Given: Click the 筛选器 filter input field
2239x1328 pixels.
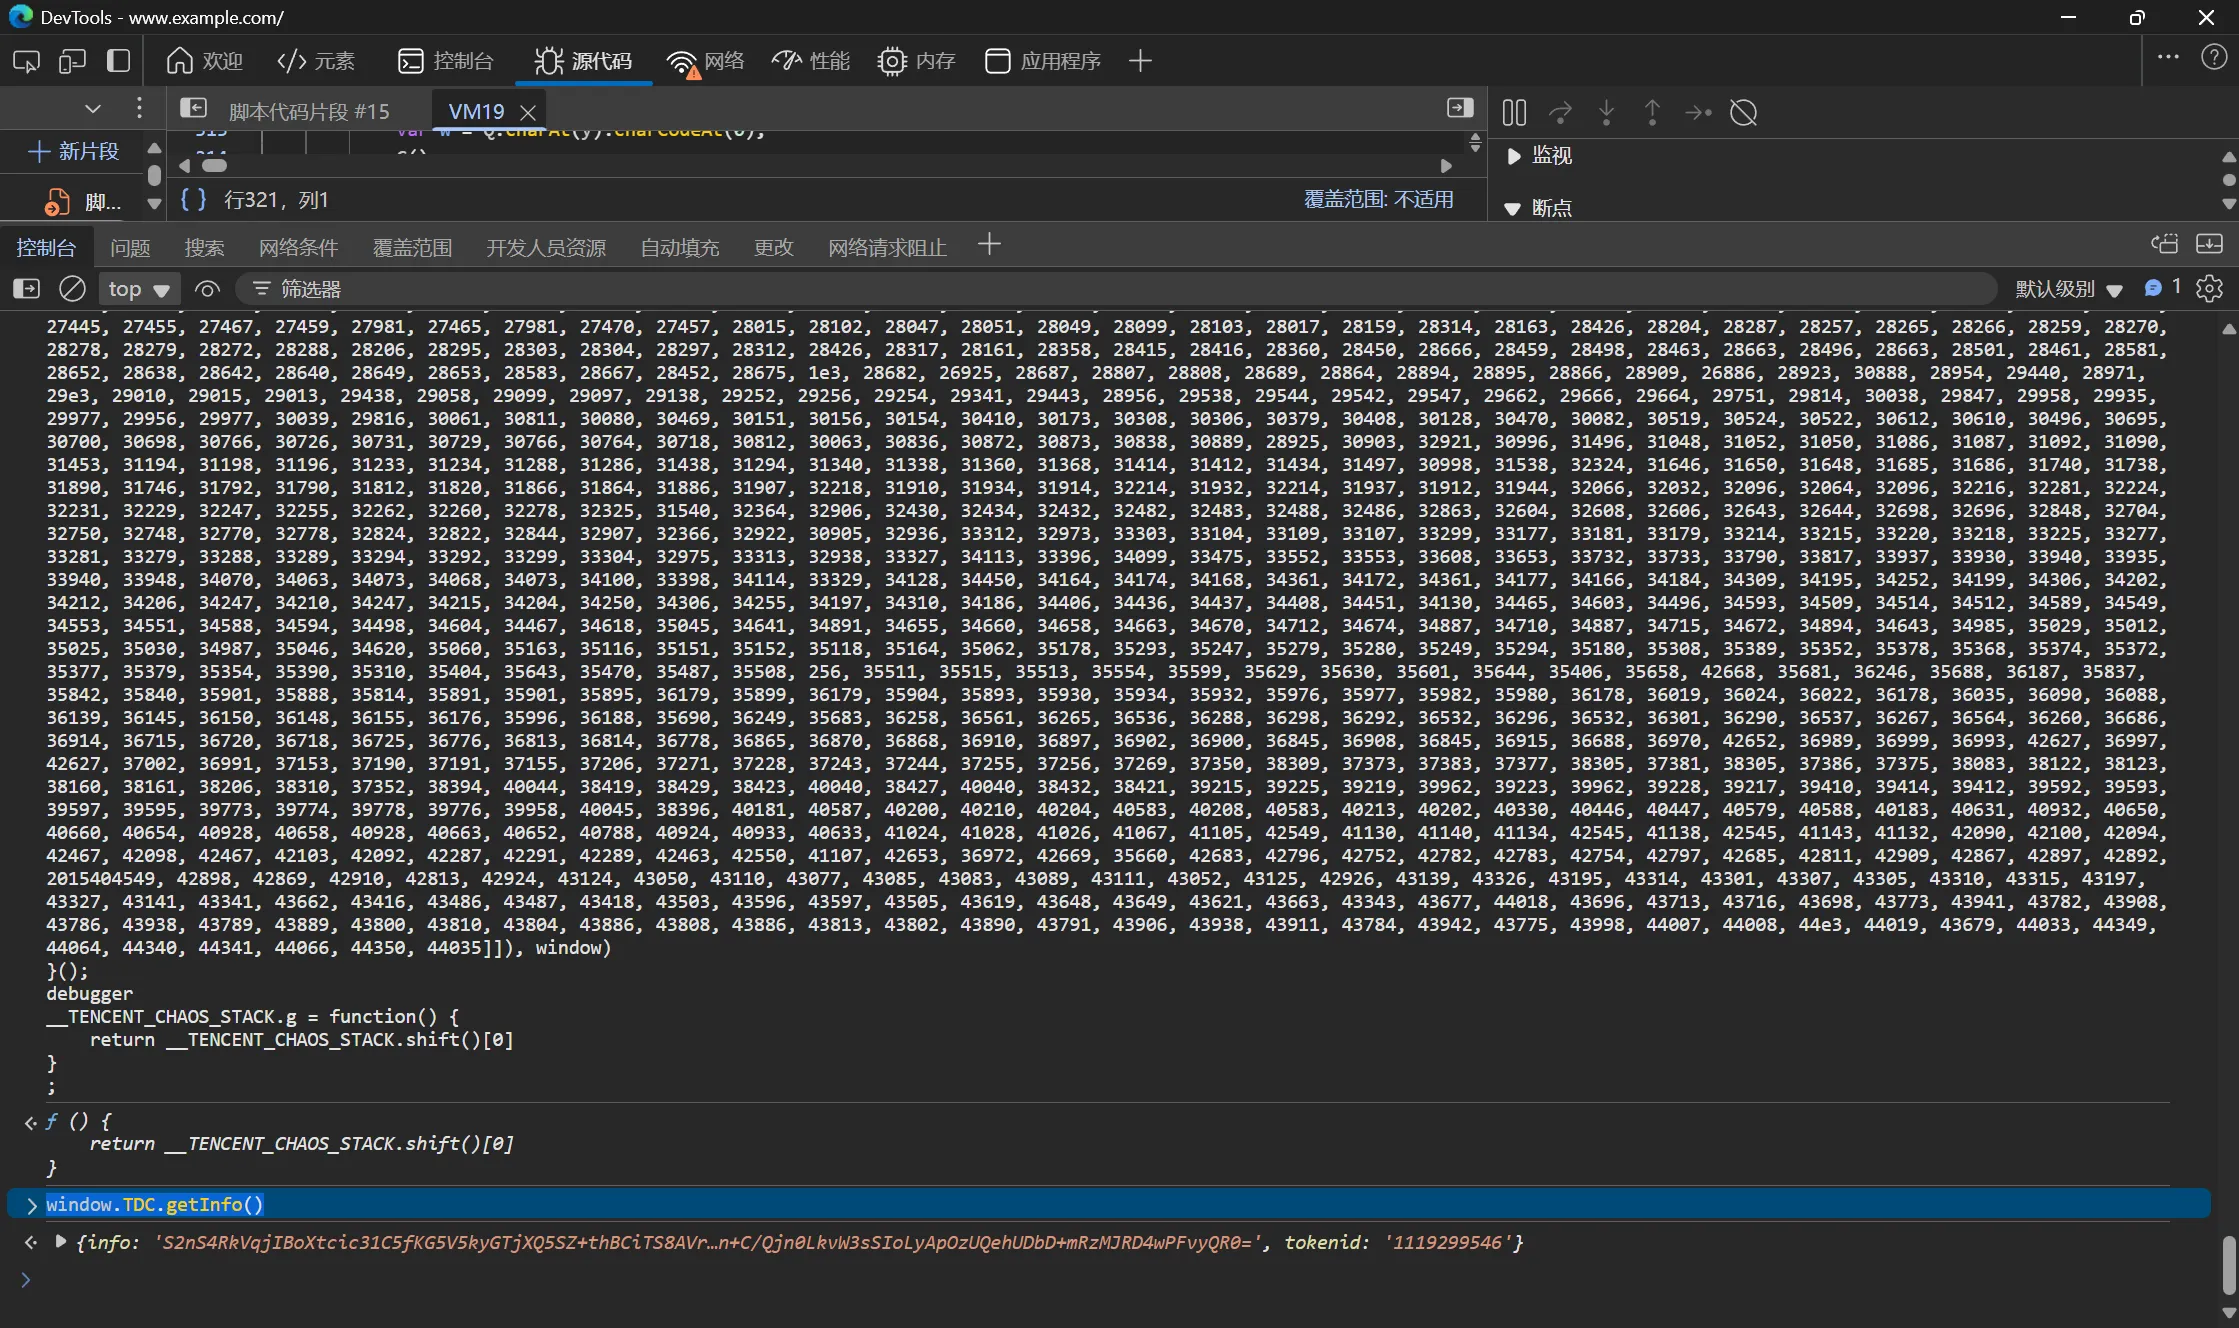Looking at the screenshot, I should tap(1117, 289).
